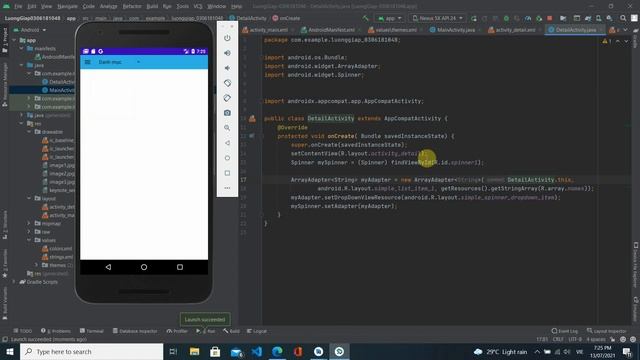Open the Logcat tool window
The image size is (640, 360).
[257, 331]
